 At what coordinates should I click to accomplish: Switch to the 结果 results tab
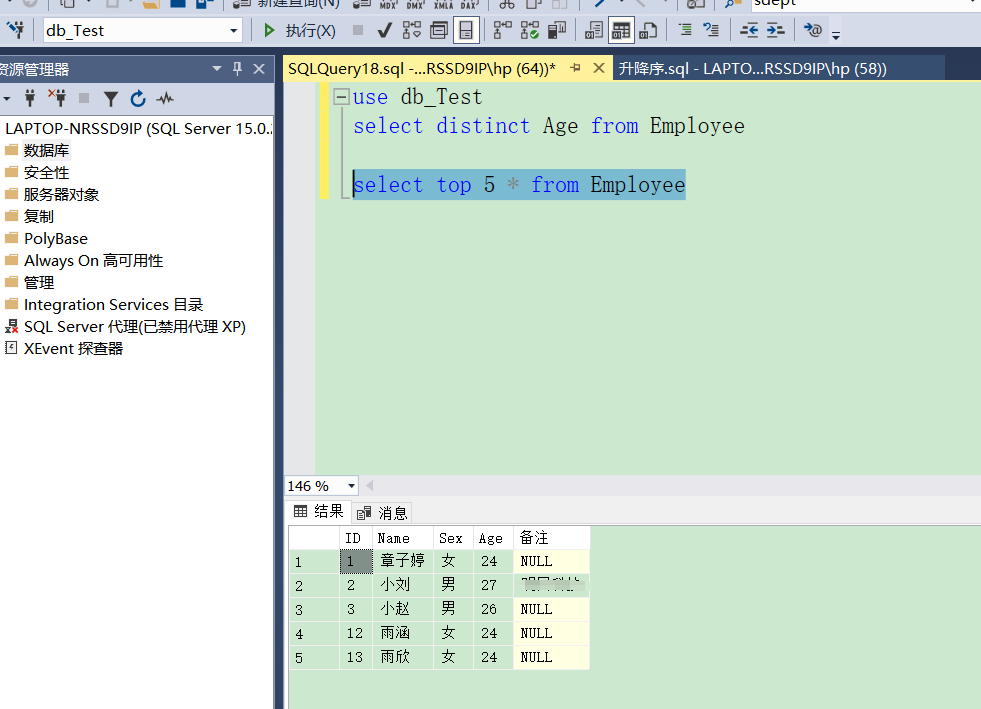(x=319, y=511)
